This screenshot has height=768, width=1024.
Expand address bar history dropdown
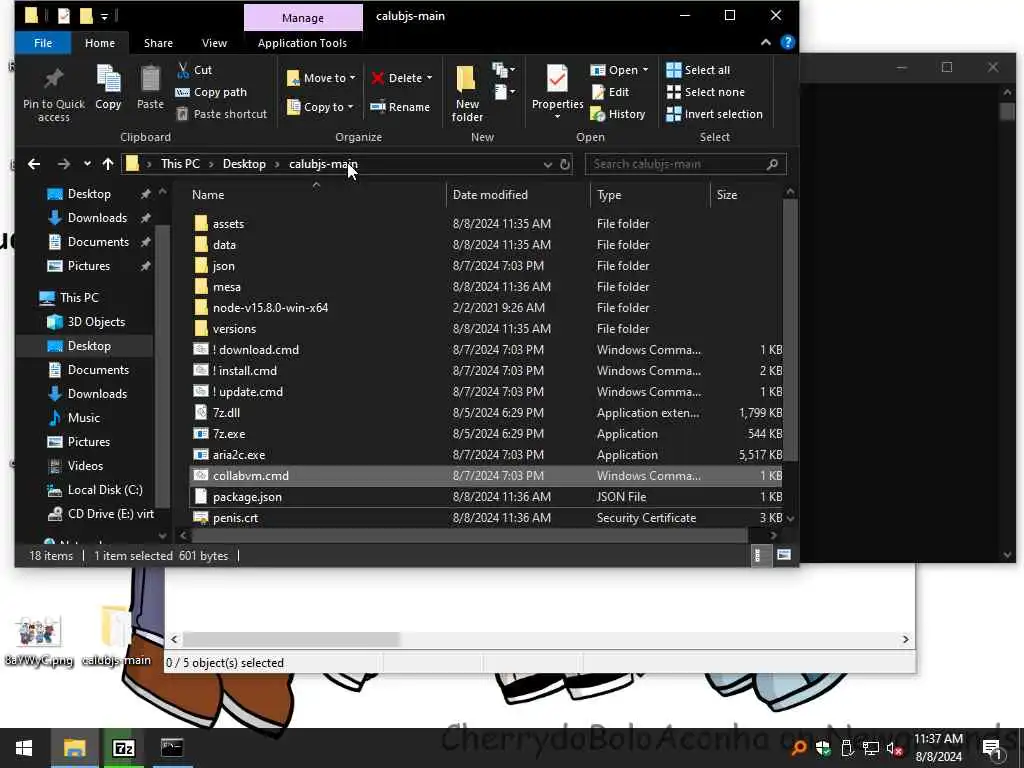[547, 164]
